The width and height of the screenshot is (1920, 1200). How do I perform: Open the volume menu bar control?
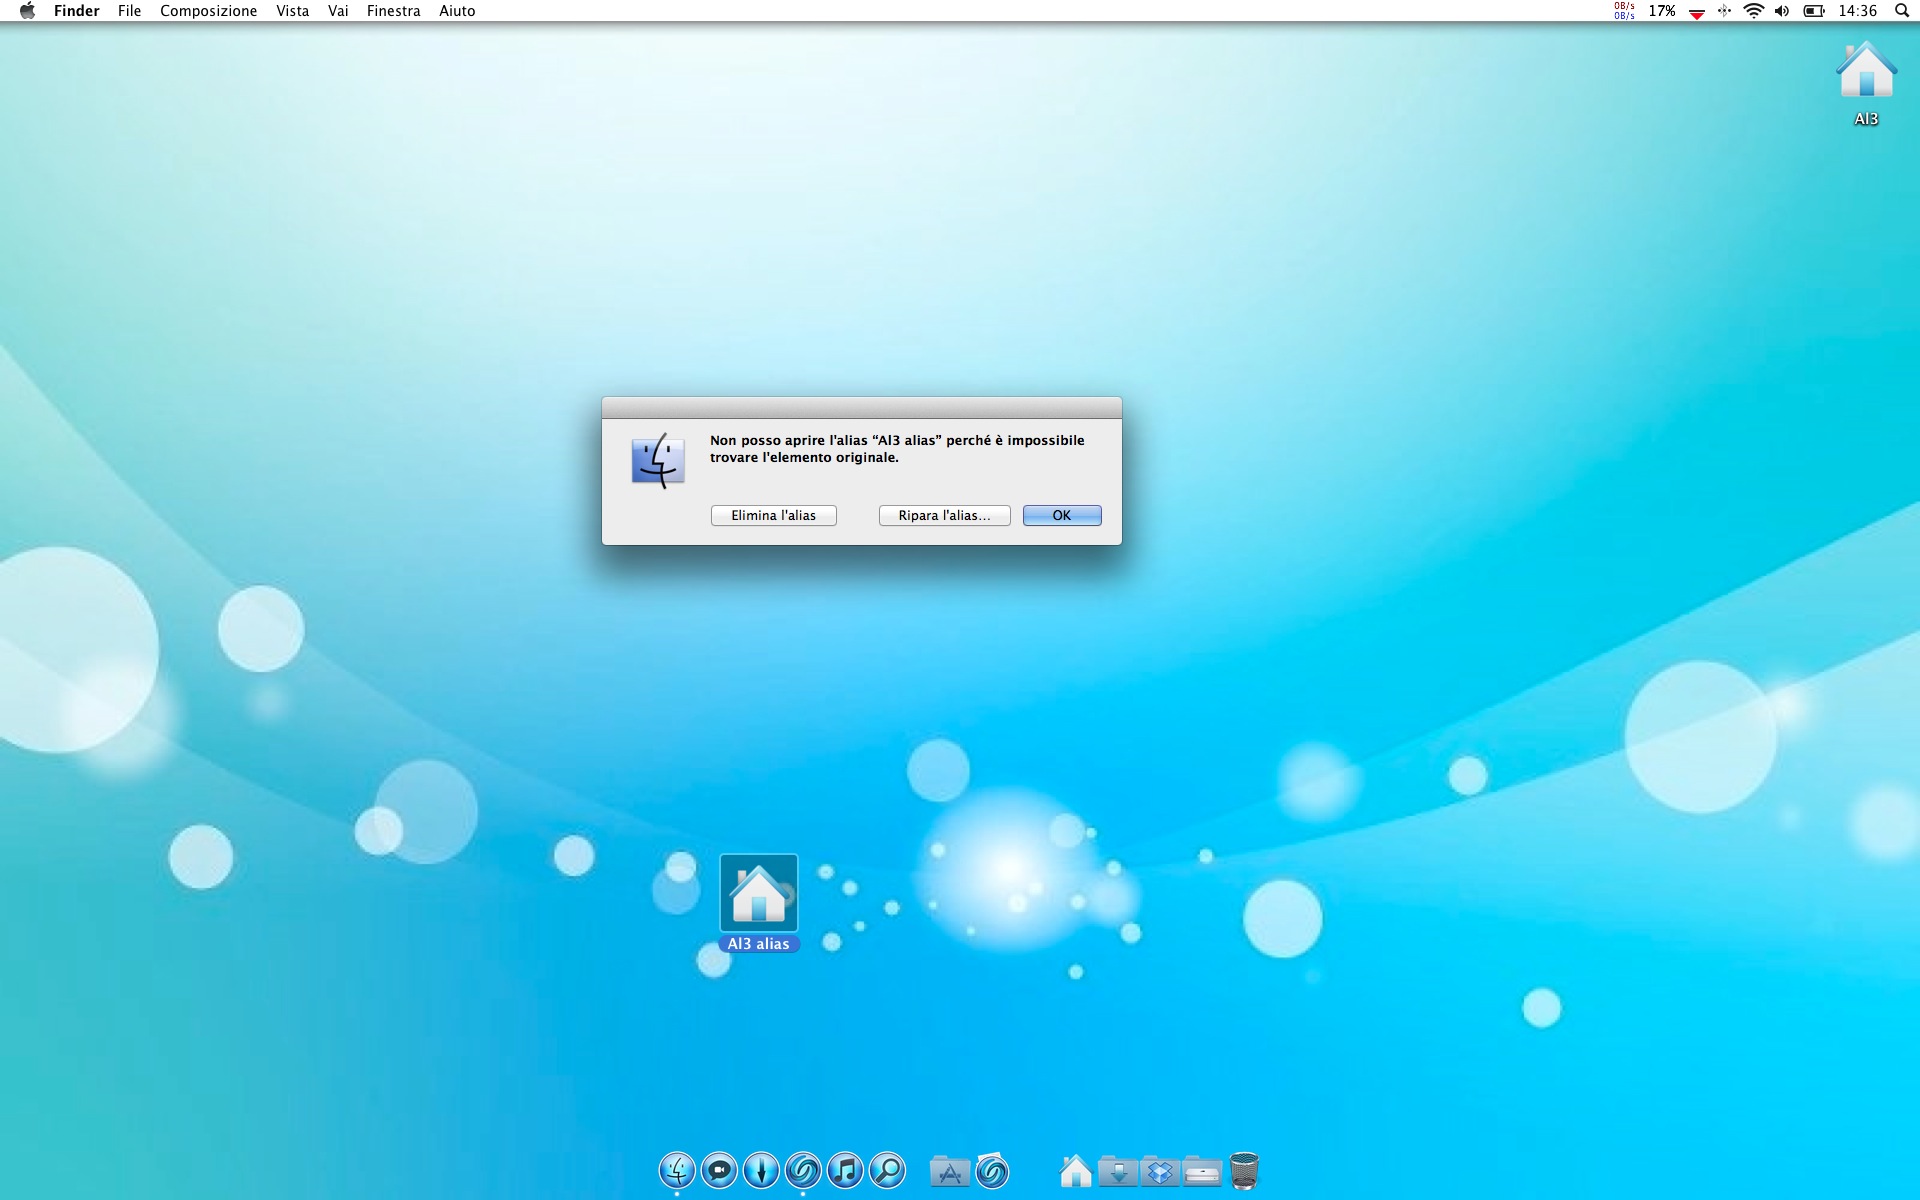coord(1782,11)
